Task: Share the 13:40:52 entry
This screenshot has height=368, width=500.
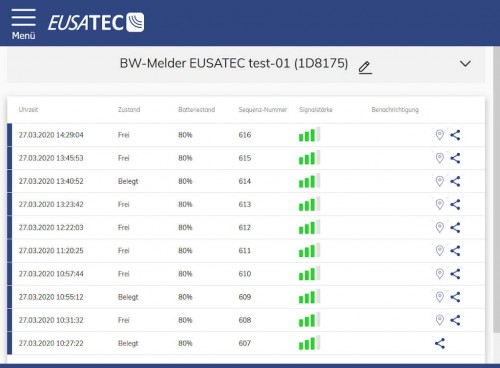Action: (x=455, y=181)
